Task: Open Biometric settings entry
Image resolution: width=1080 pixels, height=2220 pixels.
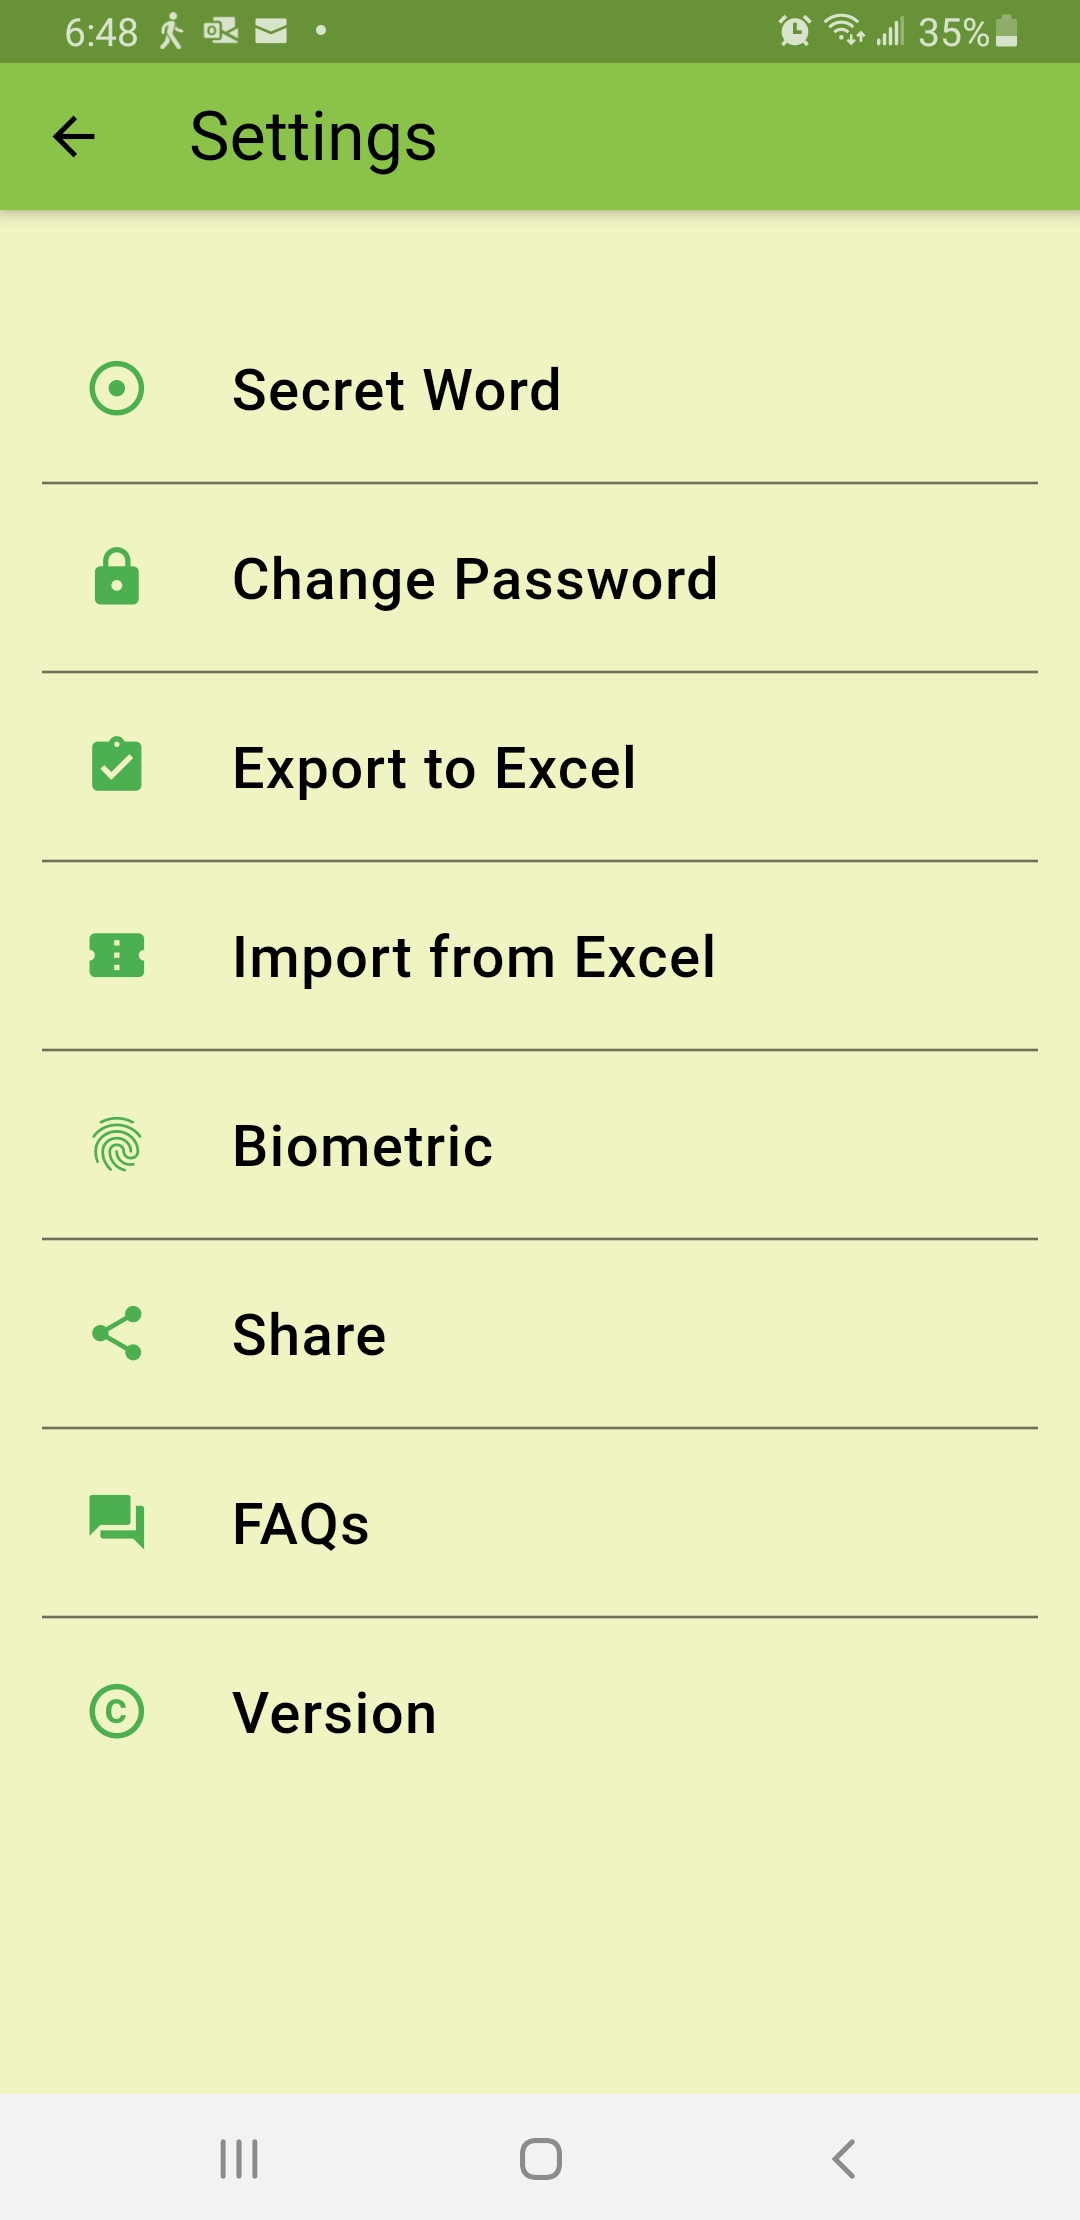Action: [362, 1145]
